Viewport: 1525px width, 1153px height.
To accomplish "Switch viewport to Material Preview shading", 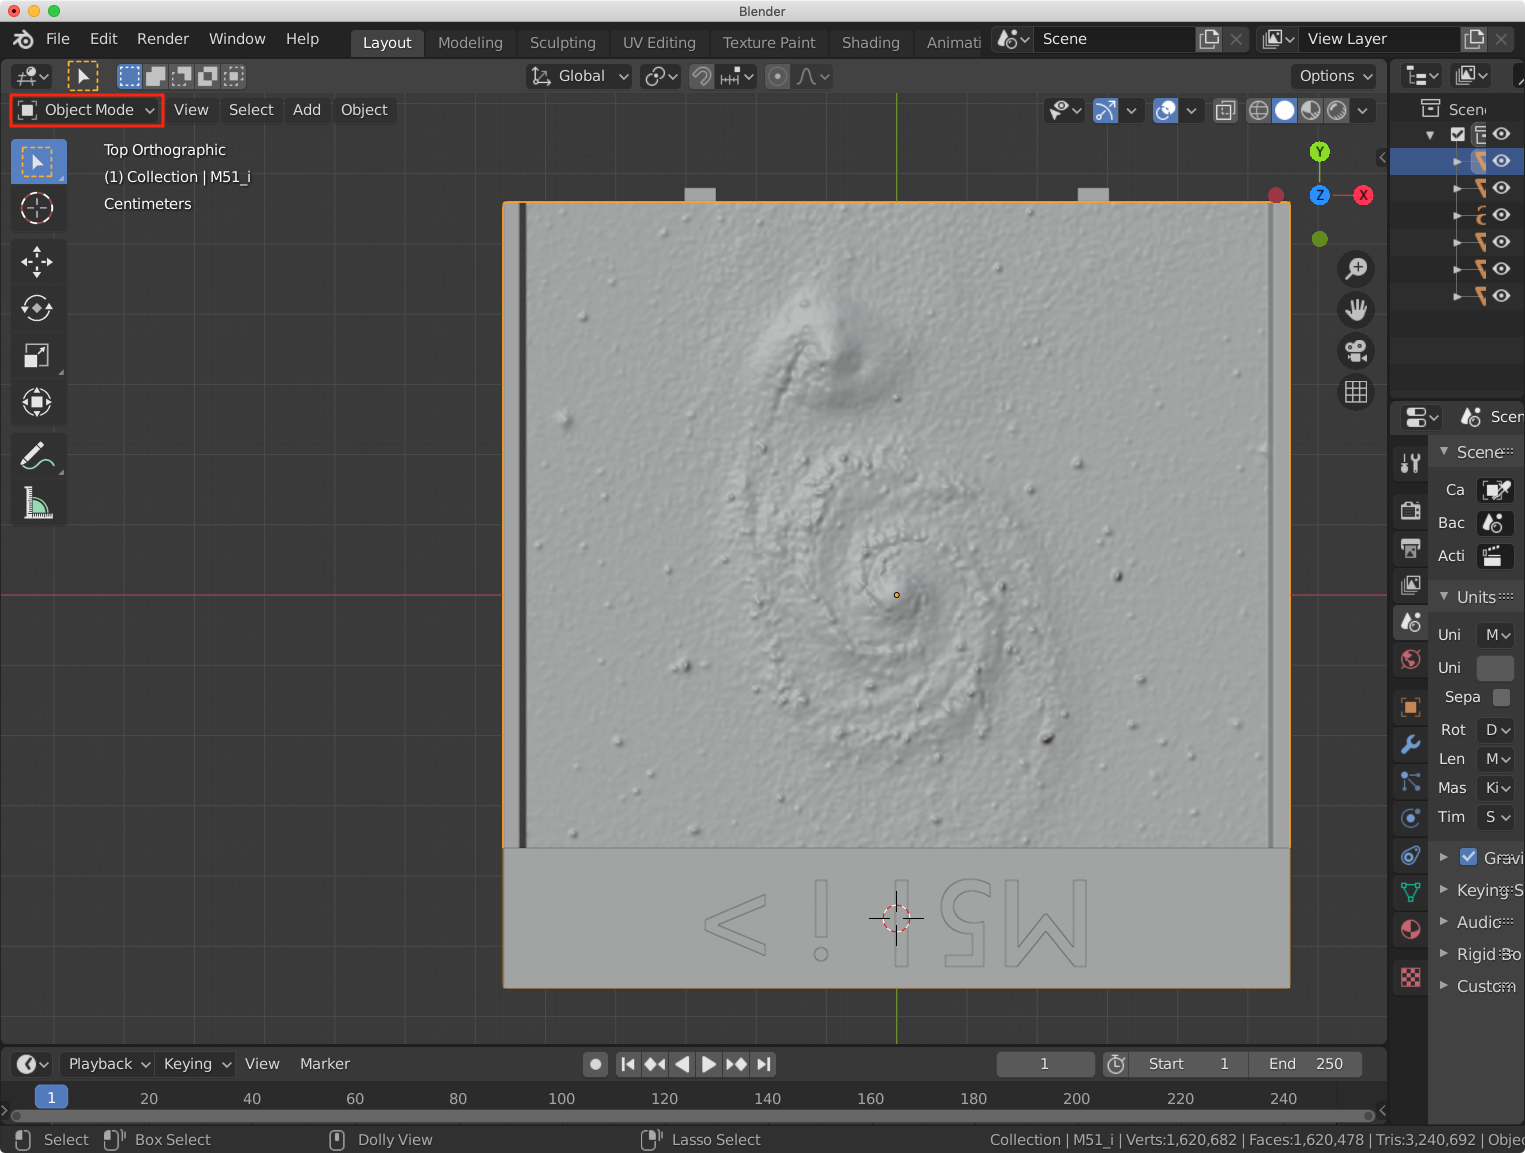I will [1310, 110].
